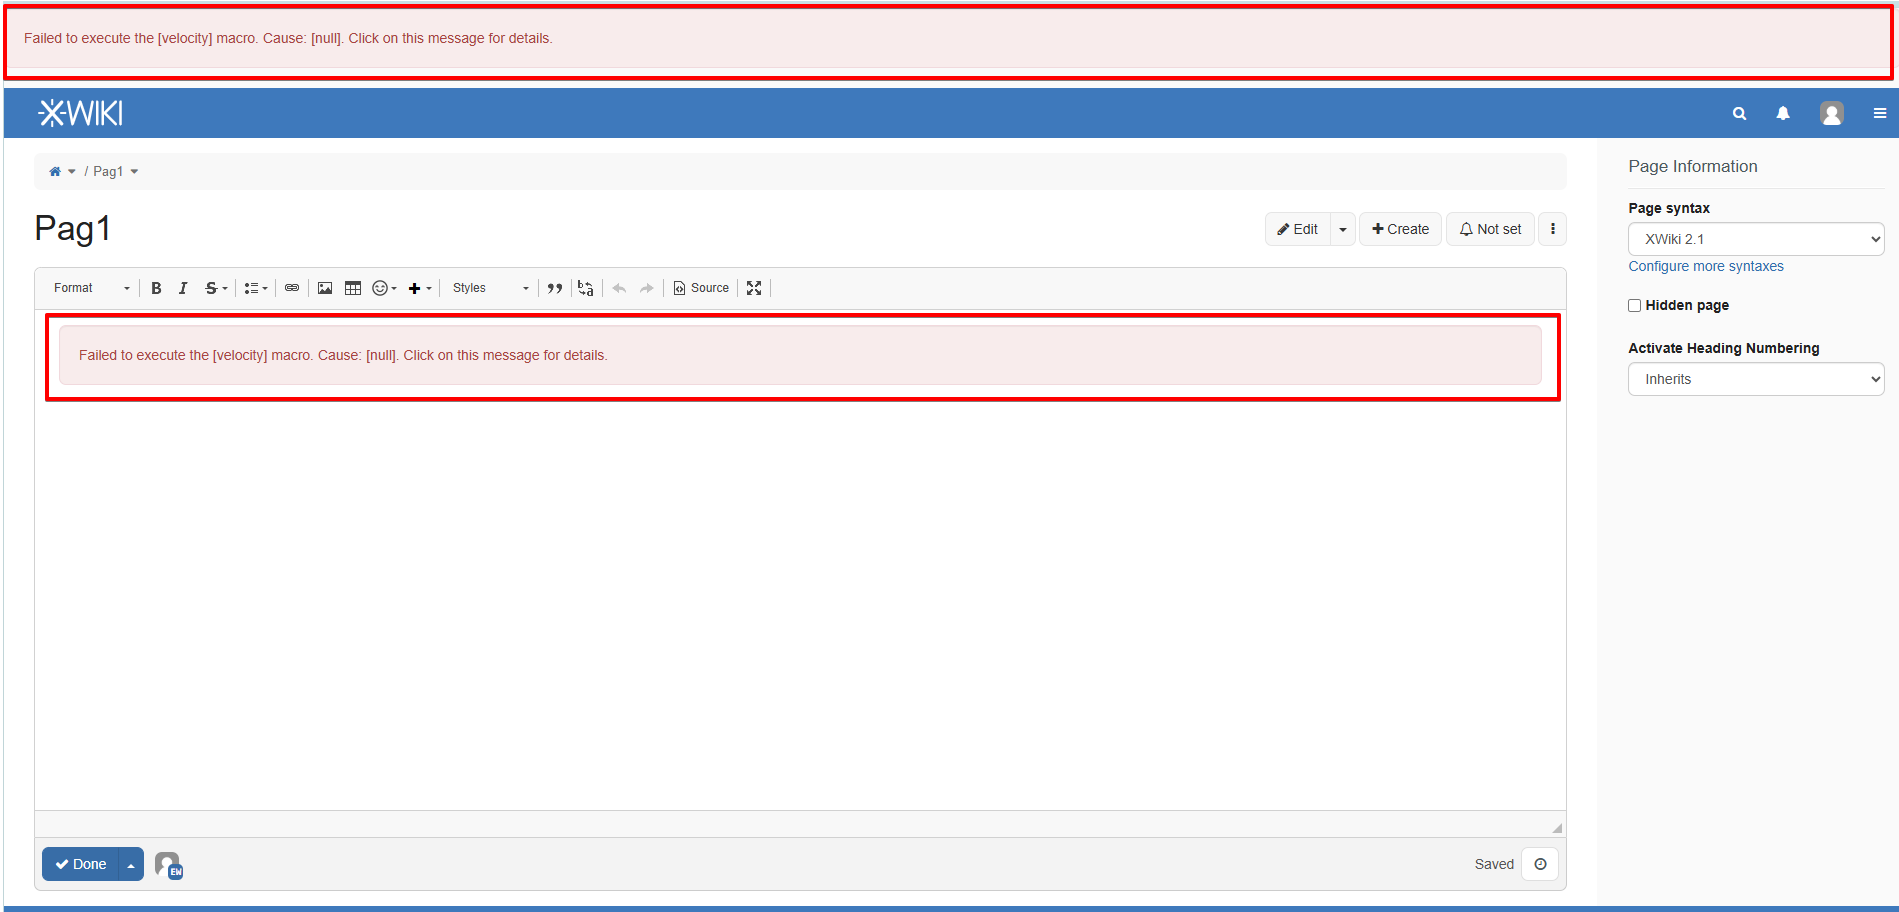
Task: Open the search in the header
Action: [x=1739, y=114]
